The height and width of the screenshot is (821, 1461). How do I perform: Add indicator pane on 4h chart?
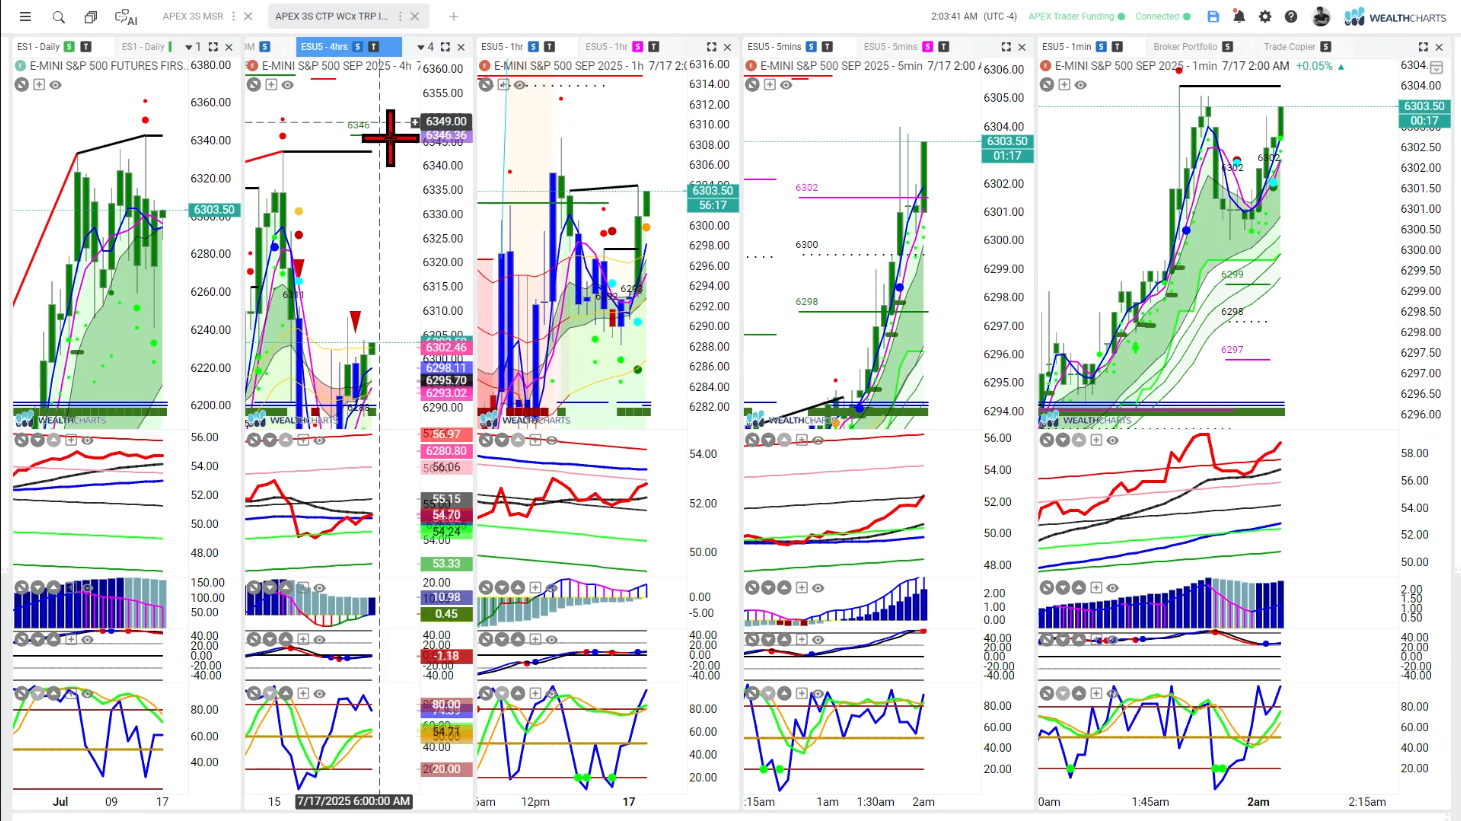(x=271, y=85)
